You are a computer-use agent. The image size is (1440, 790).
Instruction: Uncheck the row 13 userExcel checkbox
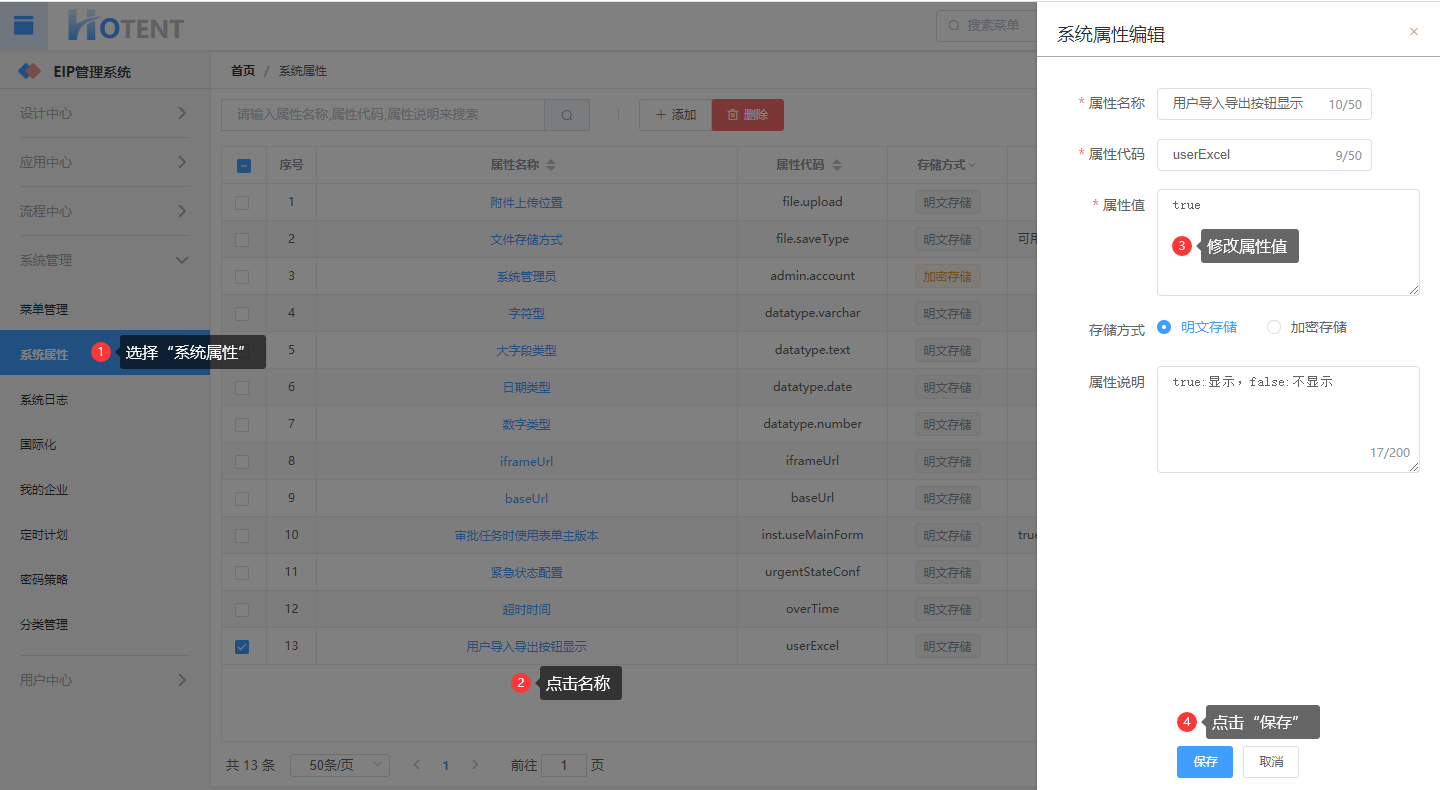coord(242,647)
